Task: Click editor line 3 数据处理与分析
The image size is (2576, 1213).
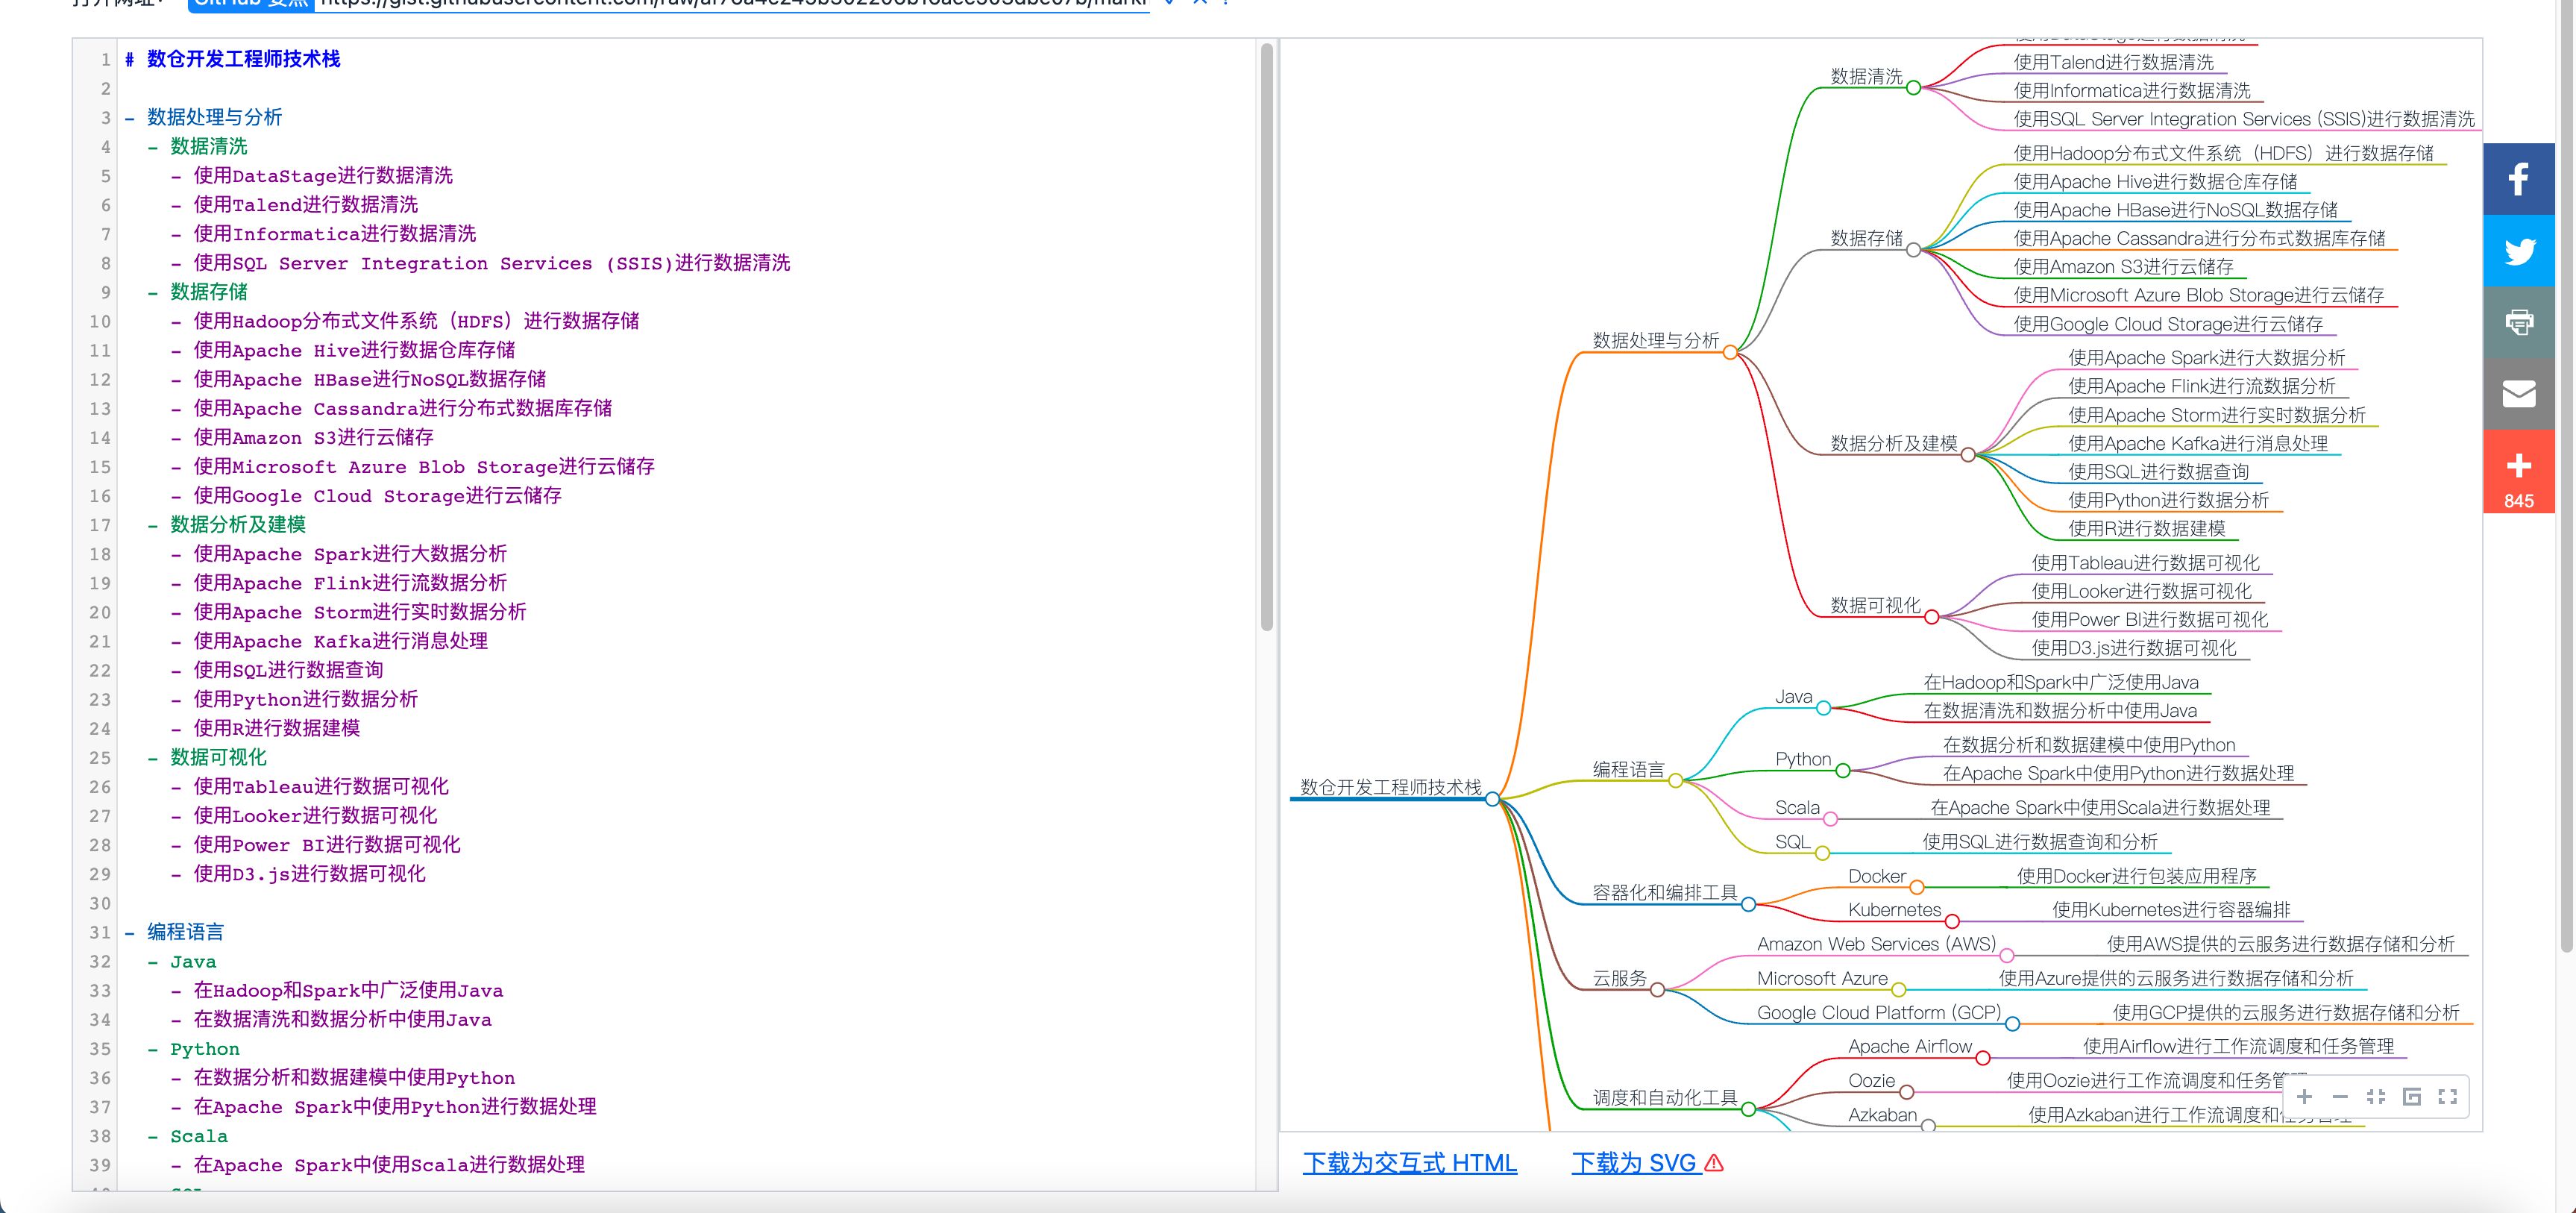Action: coord(214,117)
